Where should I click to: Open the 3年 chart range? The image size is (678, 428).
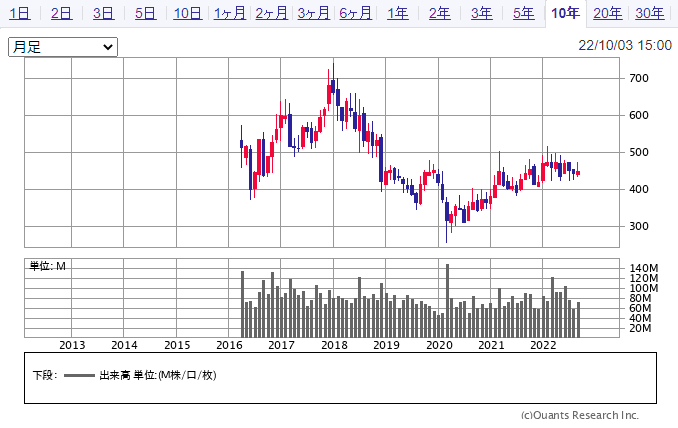481,13
